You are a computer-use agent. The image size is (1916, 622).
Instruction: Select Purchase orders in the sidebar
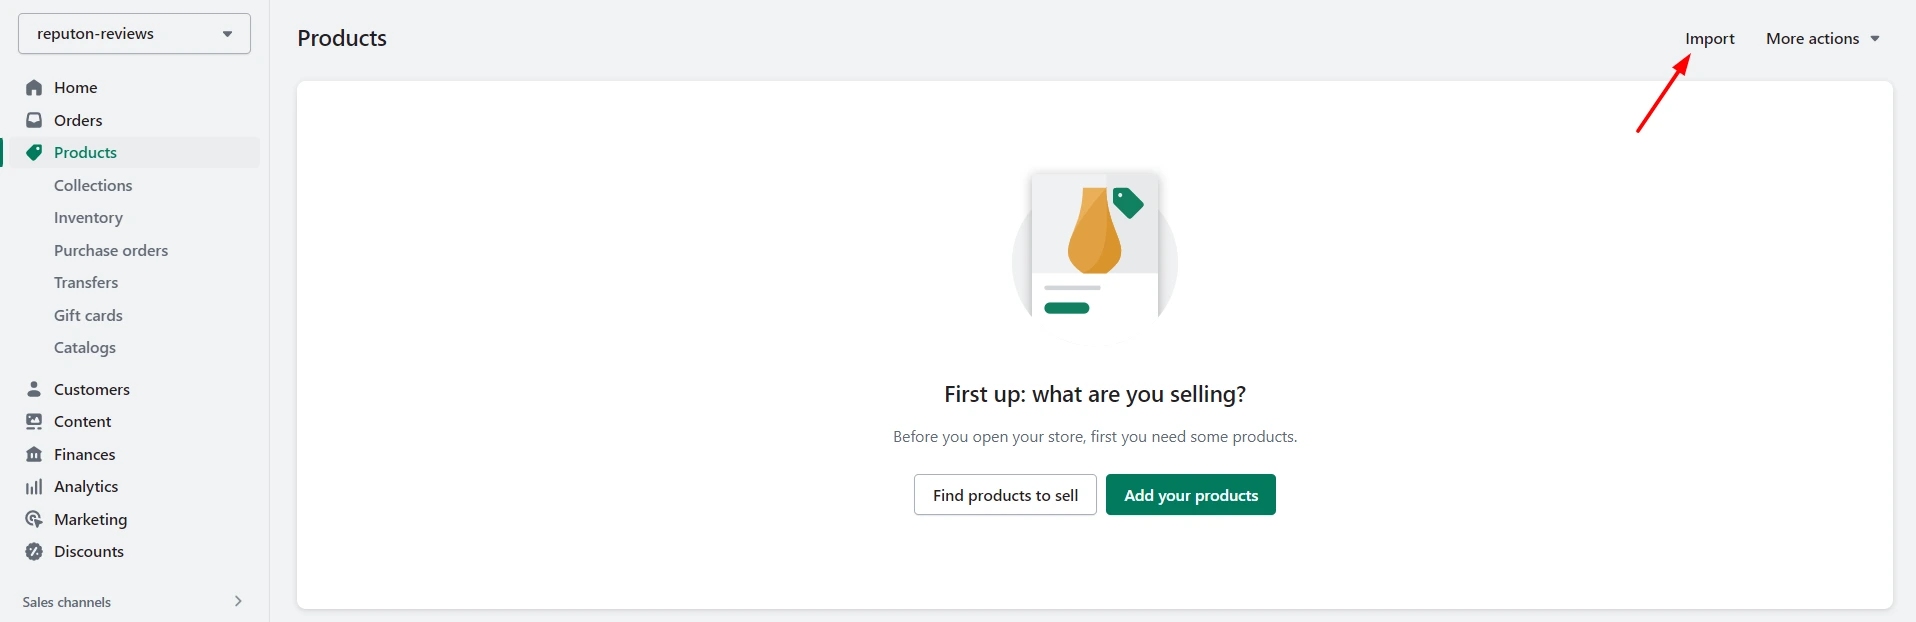point(111,251)
